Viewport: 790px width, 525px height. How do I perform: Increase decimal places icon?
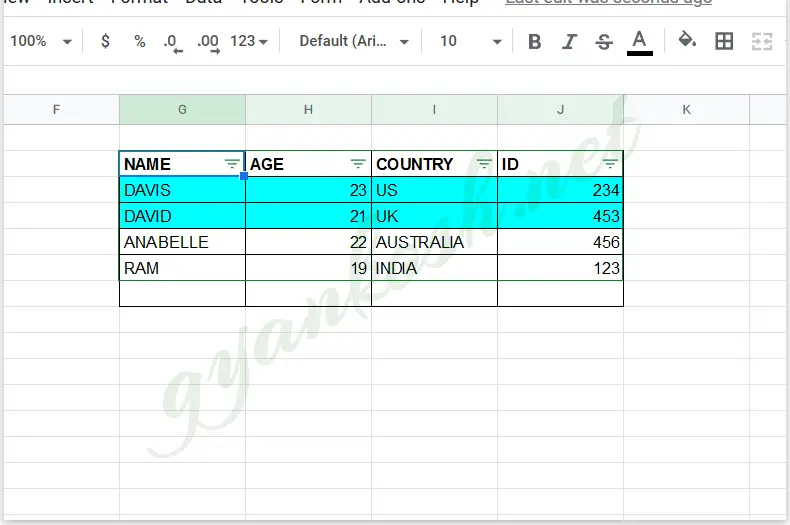tap(209, 42)
